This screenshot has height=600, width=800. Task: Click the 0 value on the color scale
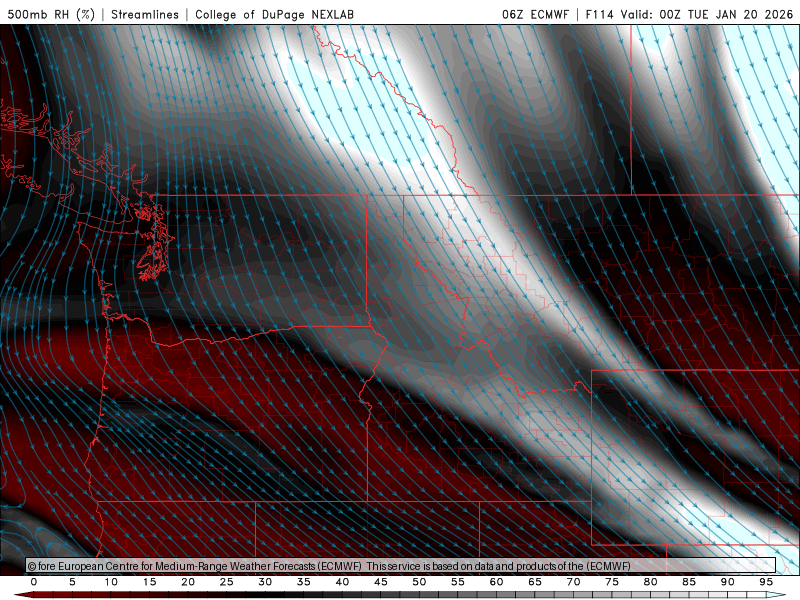click(34, 582)
